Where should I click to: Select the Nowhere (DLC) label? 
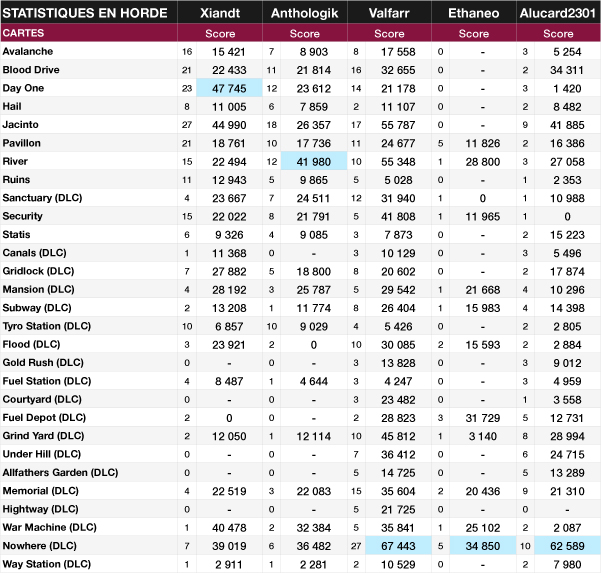tap(39, 545)
